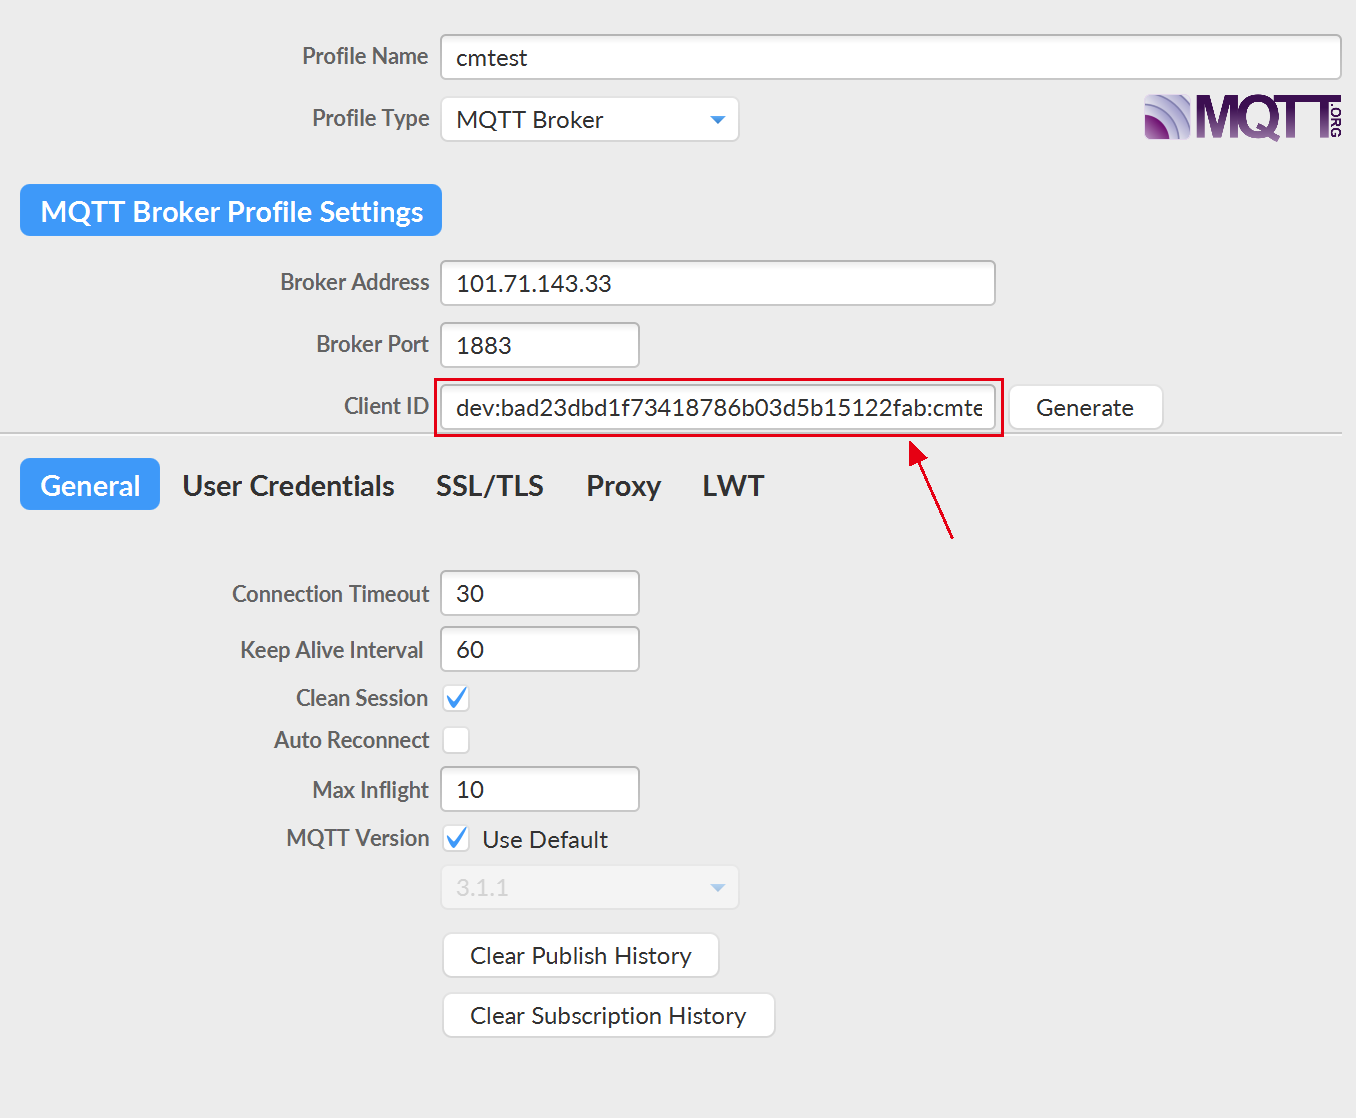Image resolution: width=1356 pixels, height=1118 pixels.
Task: Select the Proxy tab
Action: pos(623,486)
